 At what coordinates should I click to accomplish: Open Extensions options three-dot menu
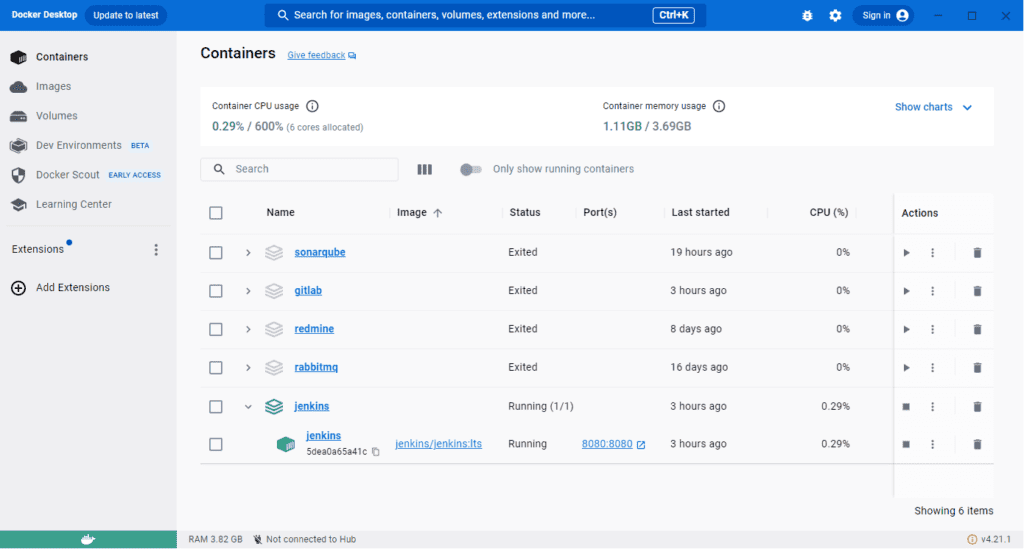coord(155,250)
